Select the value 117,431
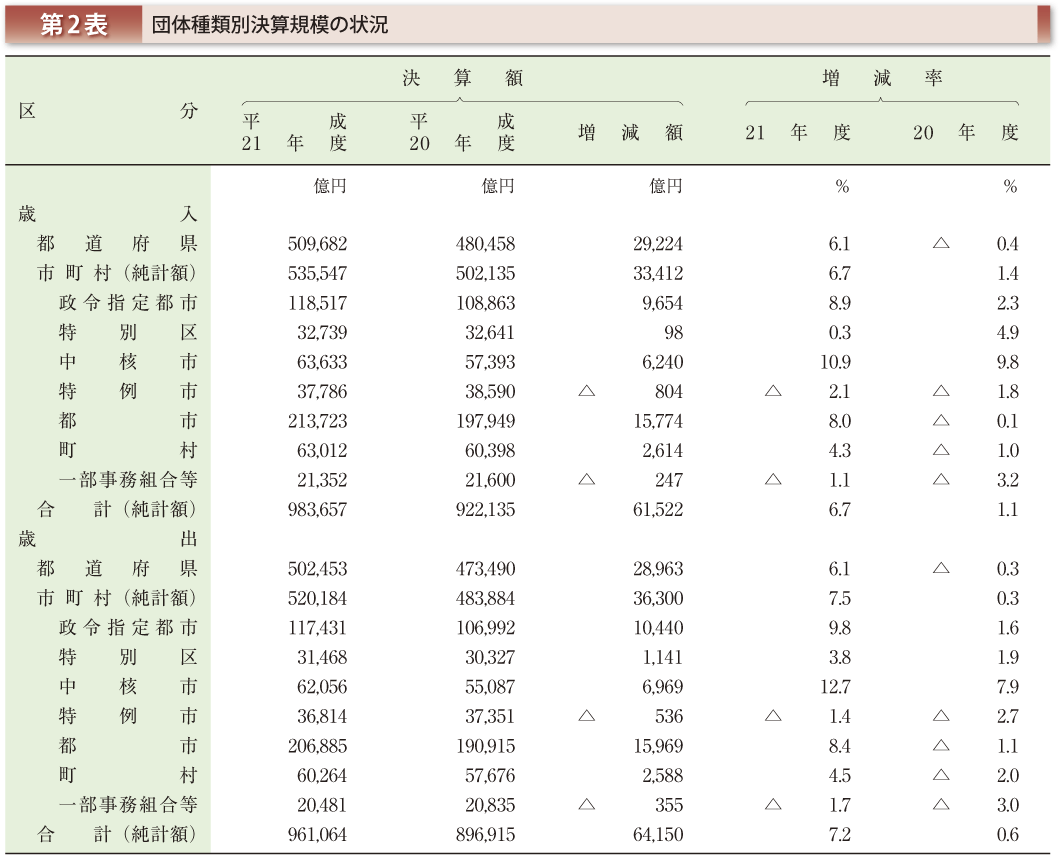The image size is (1059, 855). (317, 628)
